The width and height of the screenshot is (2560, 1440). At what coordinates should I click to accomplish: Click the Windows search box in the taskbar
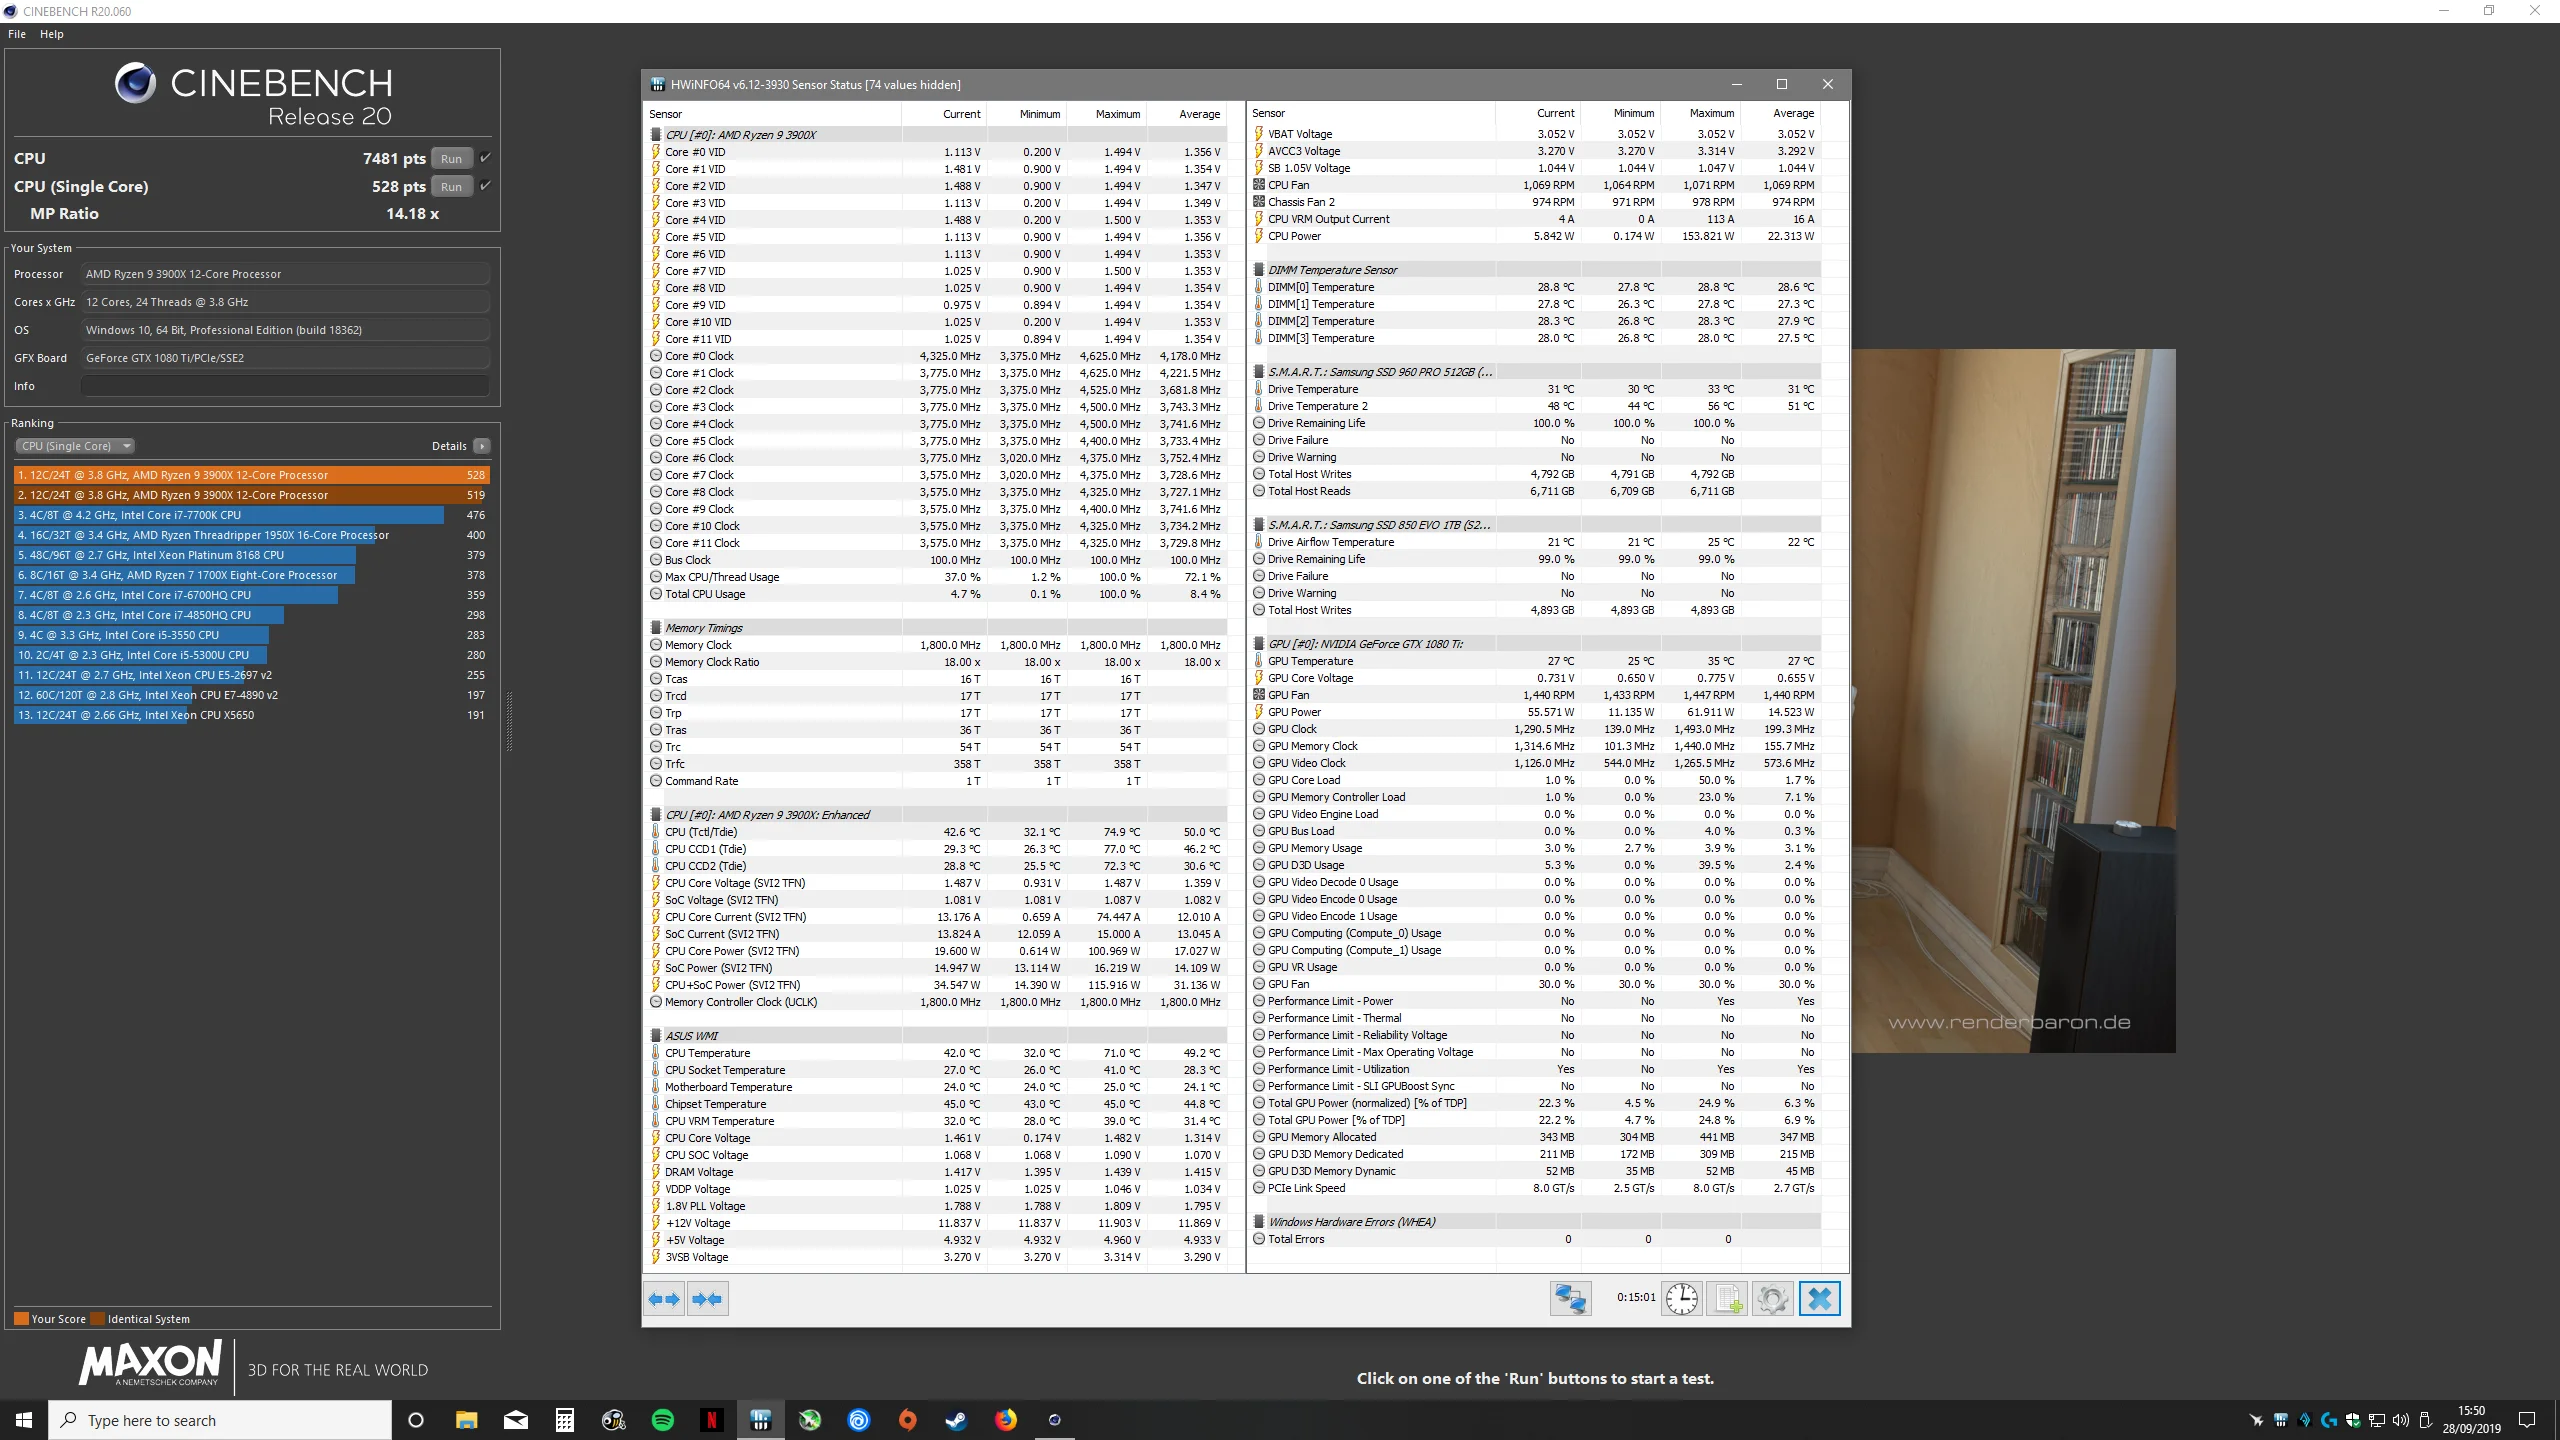220,1420
